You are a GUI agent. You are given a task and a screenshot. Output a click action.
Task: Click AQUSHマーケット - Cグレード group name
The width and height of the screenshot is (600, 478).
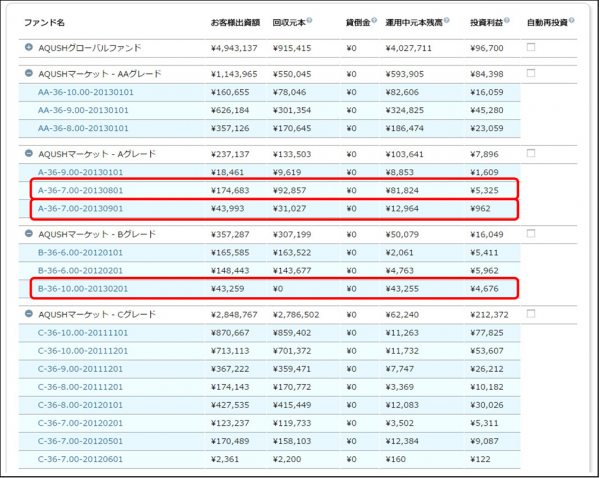click(97, 315)
